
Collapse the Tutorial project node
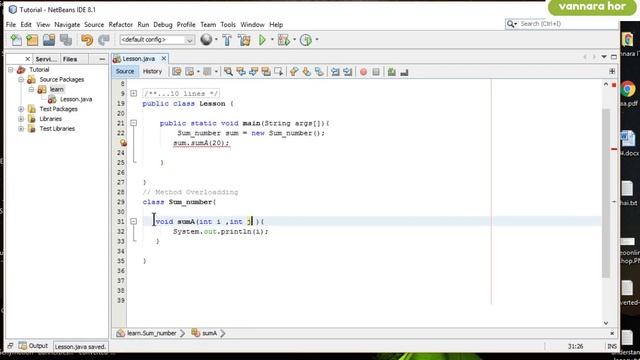click(x=11, y=70)
